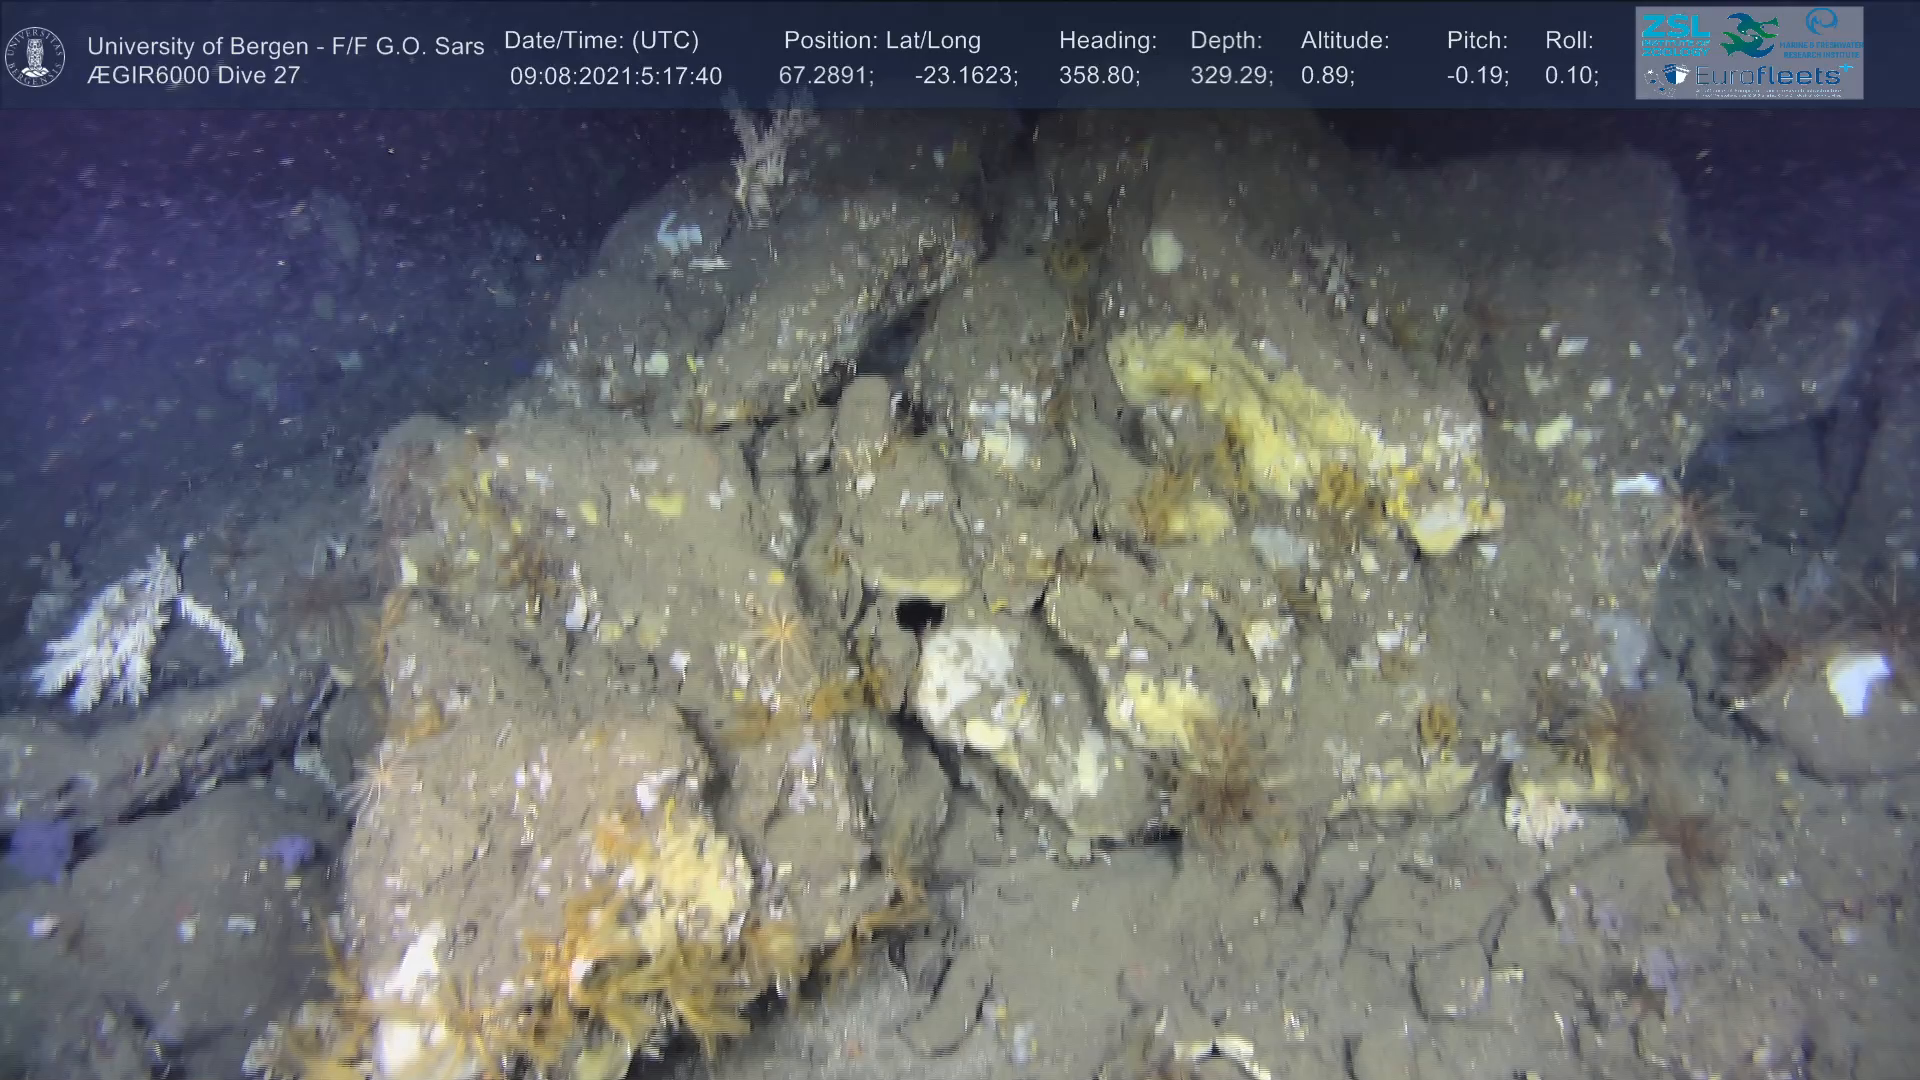
Task: Click the Position: Lat/Long label
Action: [882, 40]
